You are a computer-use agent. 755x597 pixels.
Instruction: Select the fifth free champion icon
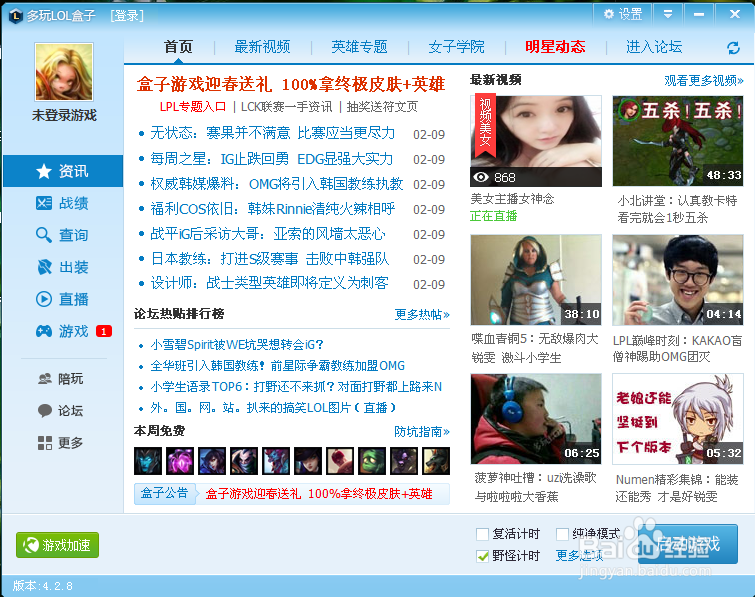(x=276, y=461)
